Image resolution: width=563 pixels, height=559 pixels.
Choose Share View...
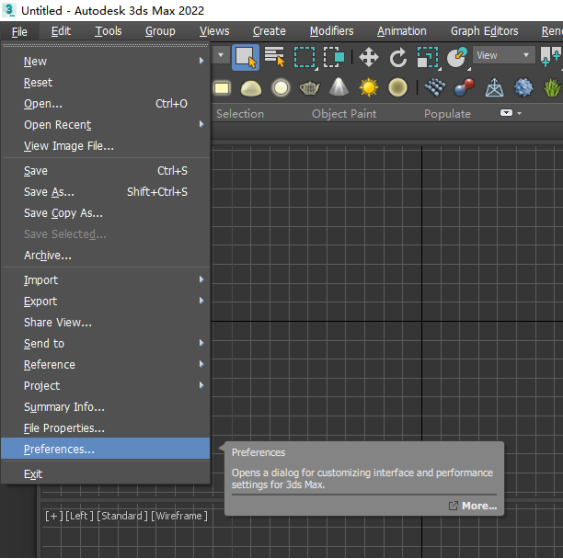coord(106,322)
